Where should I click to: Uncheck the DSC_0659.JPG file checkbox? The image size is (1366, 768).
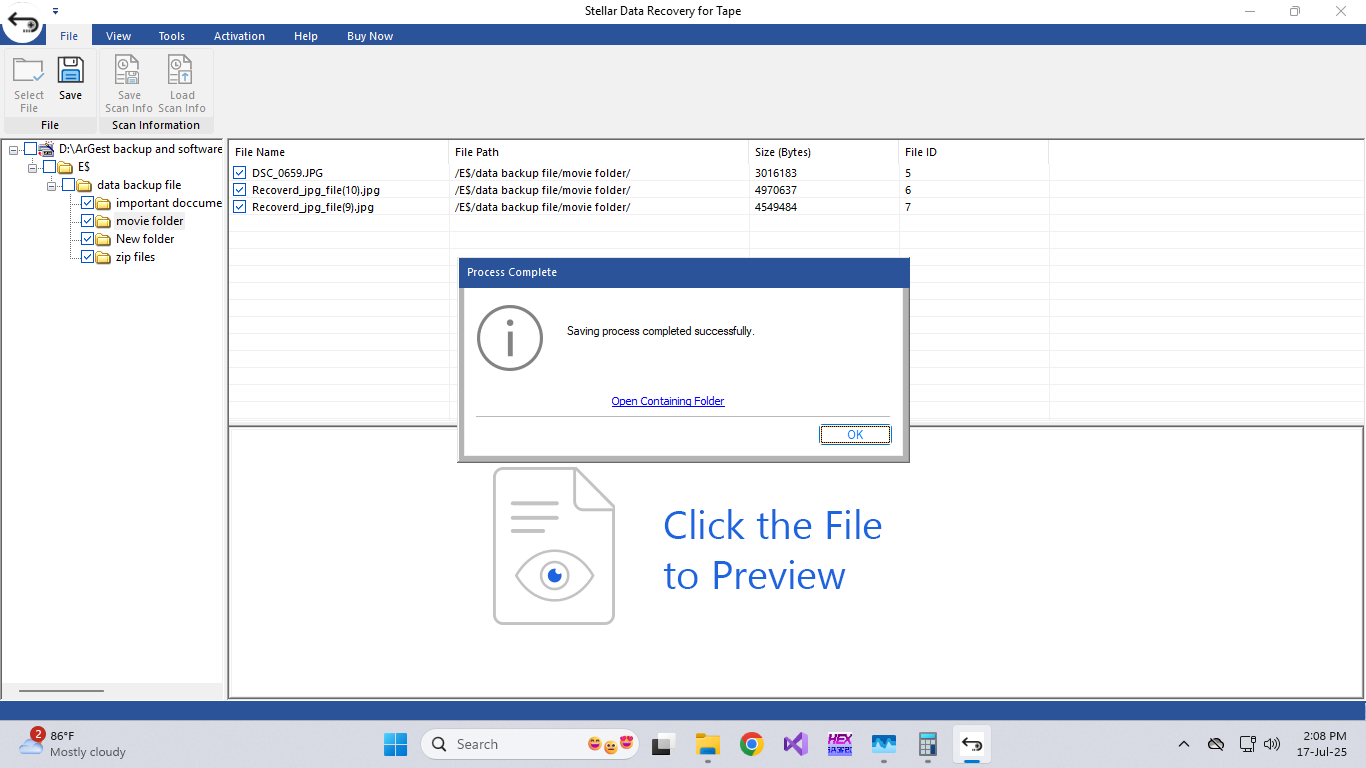click(239, 173)
